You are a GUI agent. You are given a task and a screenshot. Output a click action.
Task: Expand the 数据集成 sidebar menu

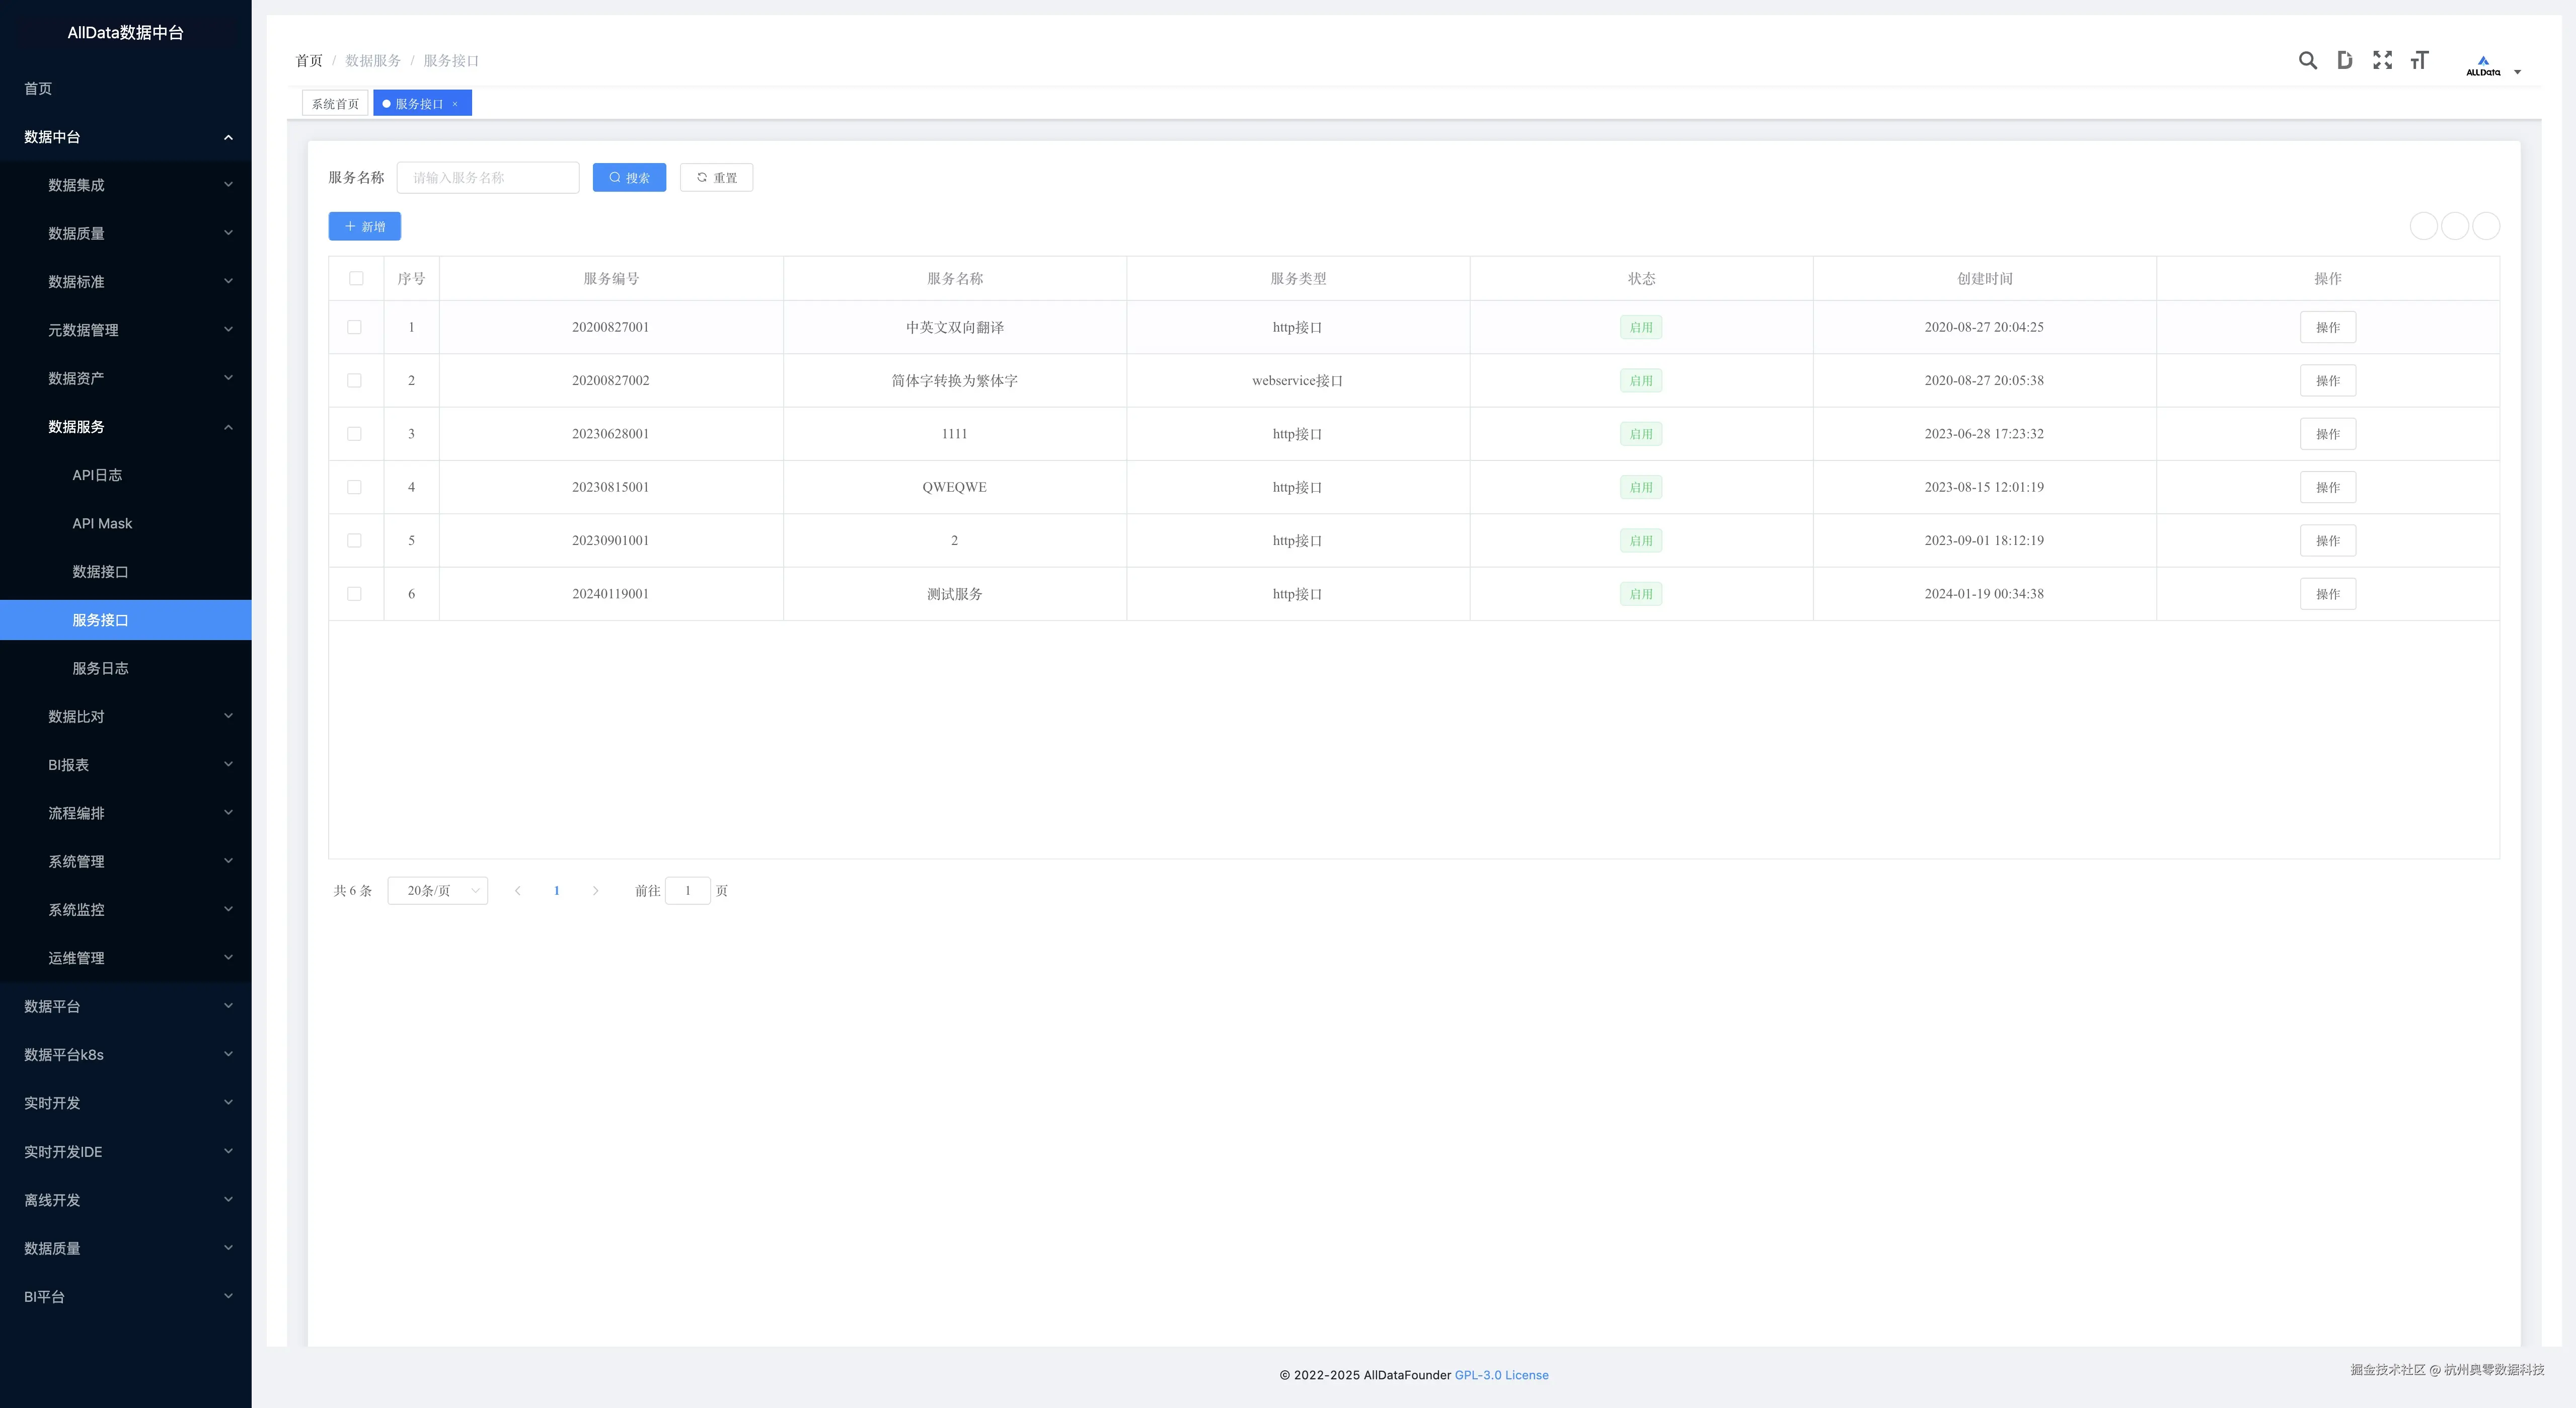pos(126,185)
